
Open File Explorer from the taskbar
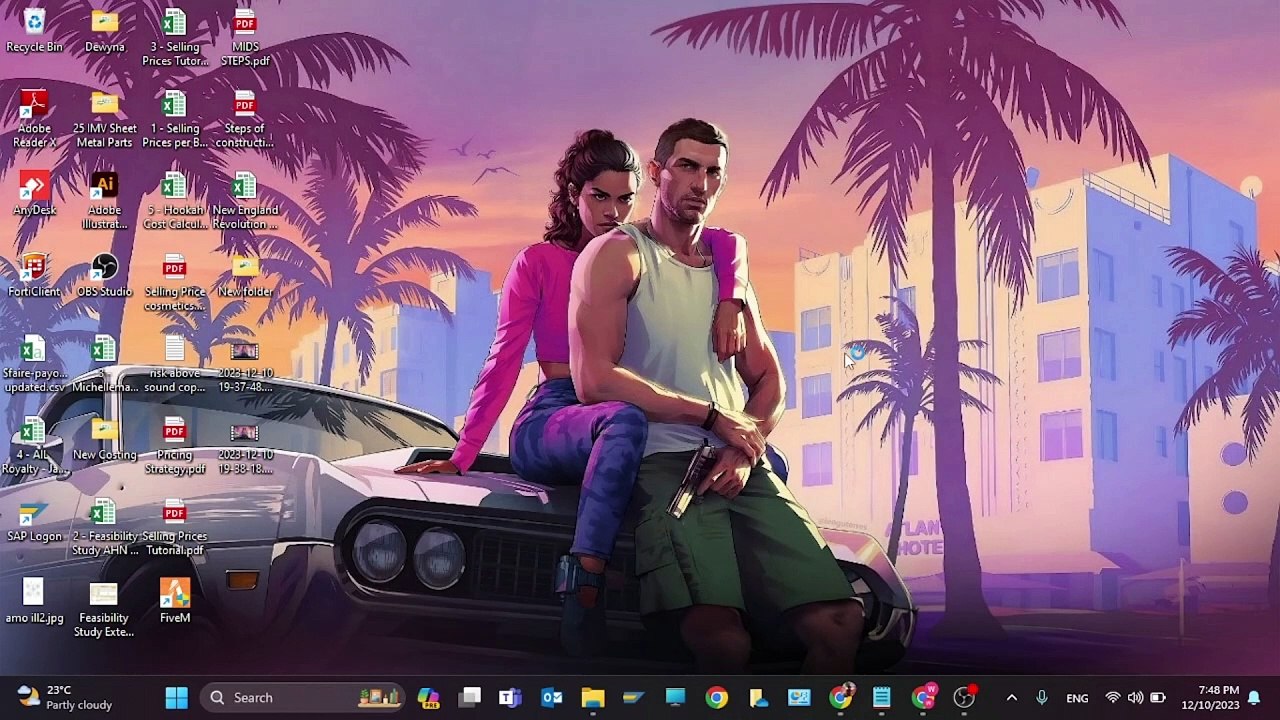coord(593,697)
